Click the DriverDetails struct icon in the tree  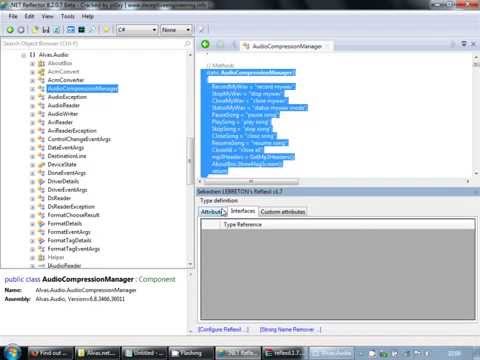click(x=41, y=181)
